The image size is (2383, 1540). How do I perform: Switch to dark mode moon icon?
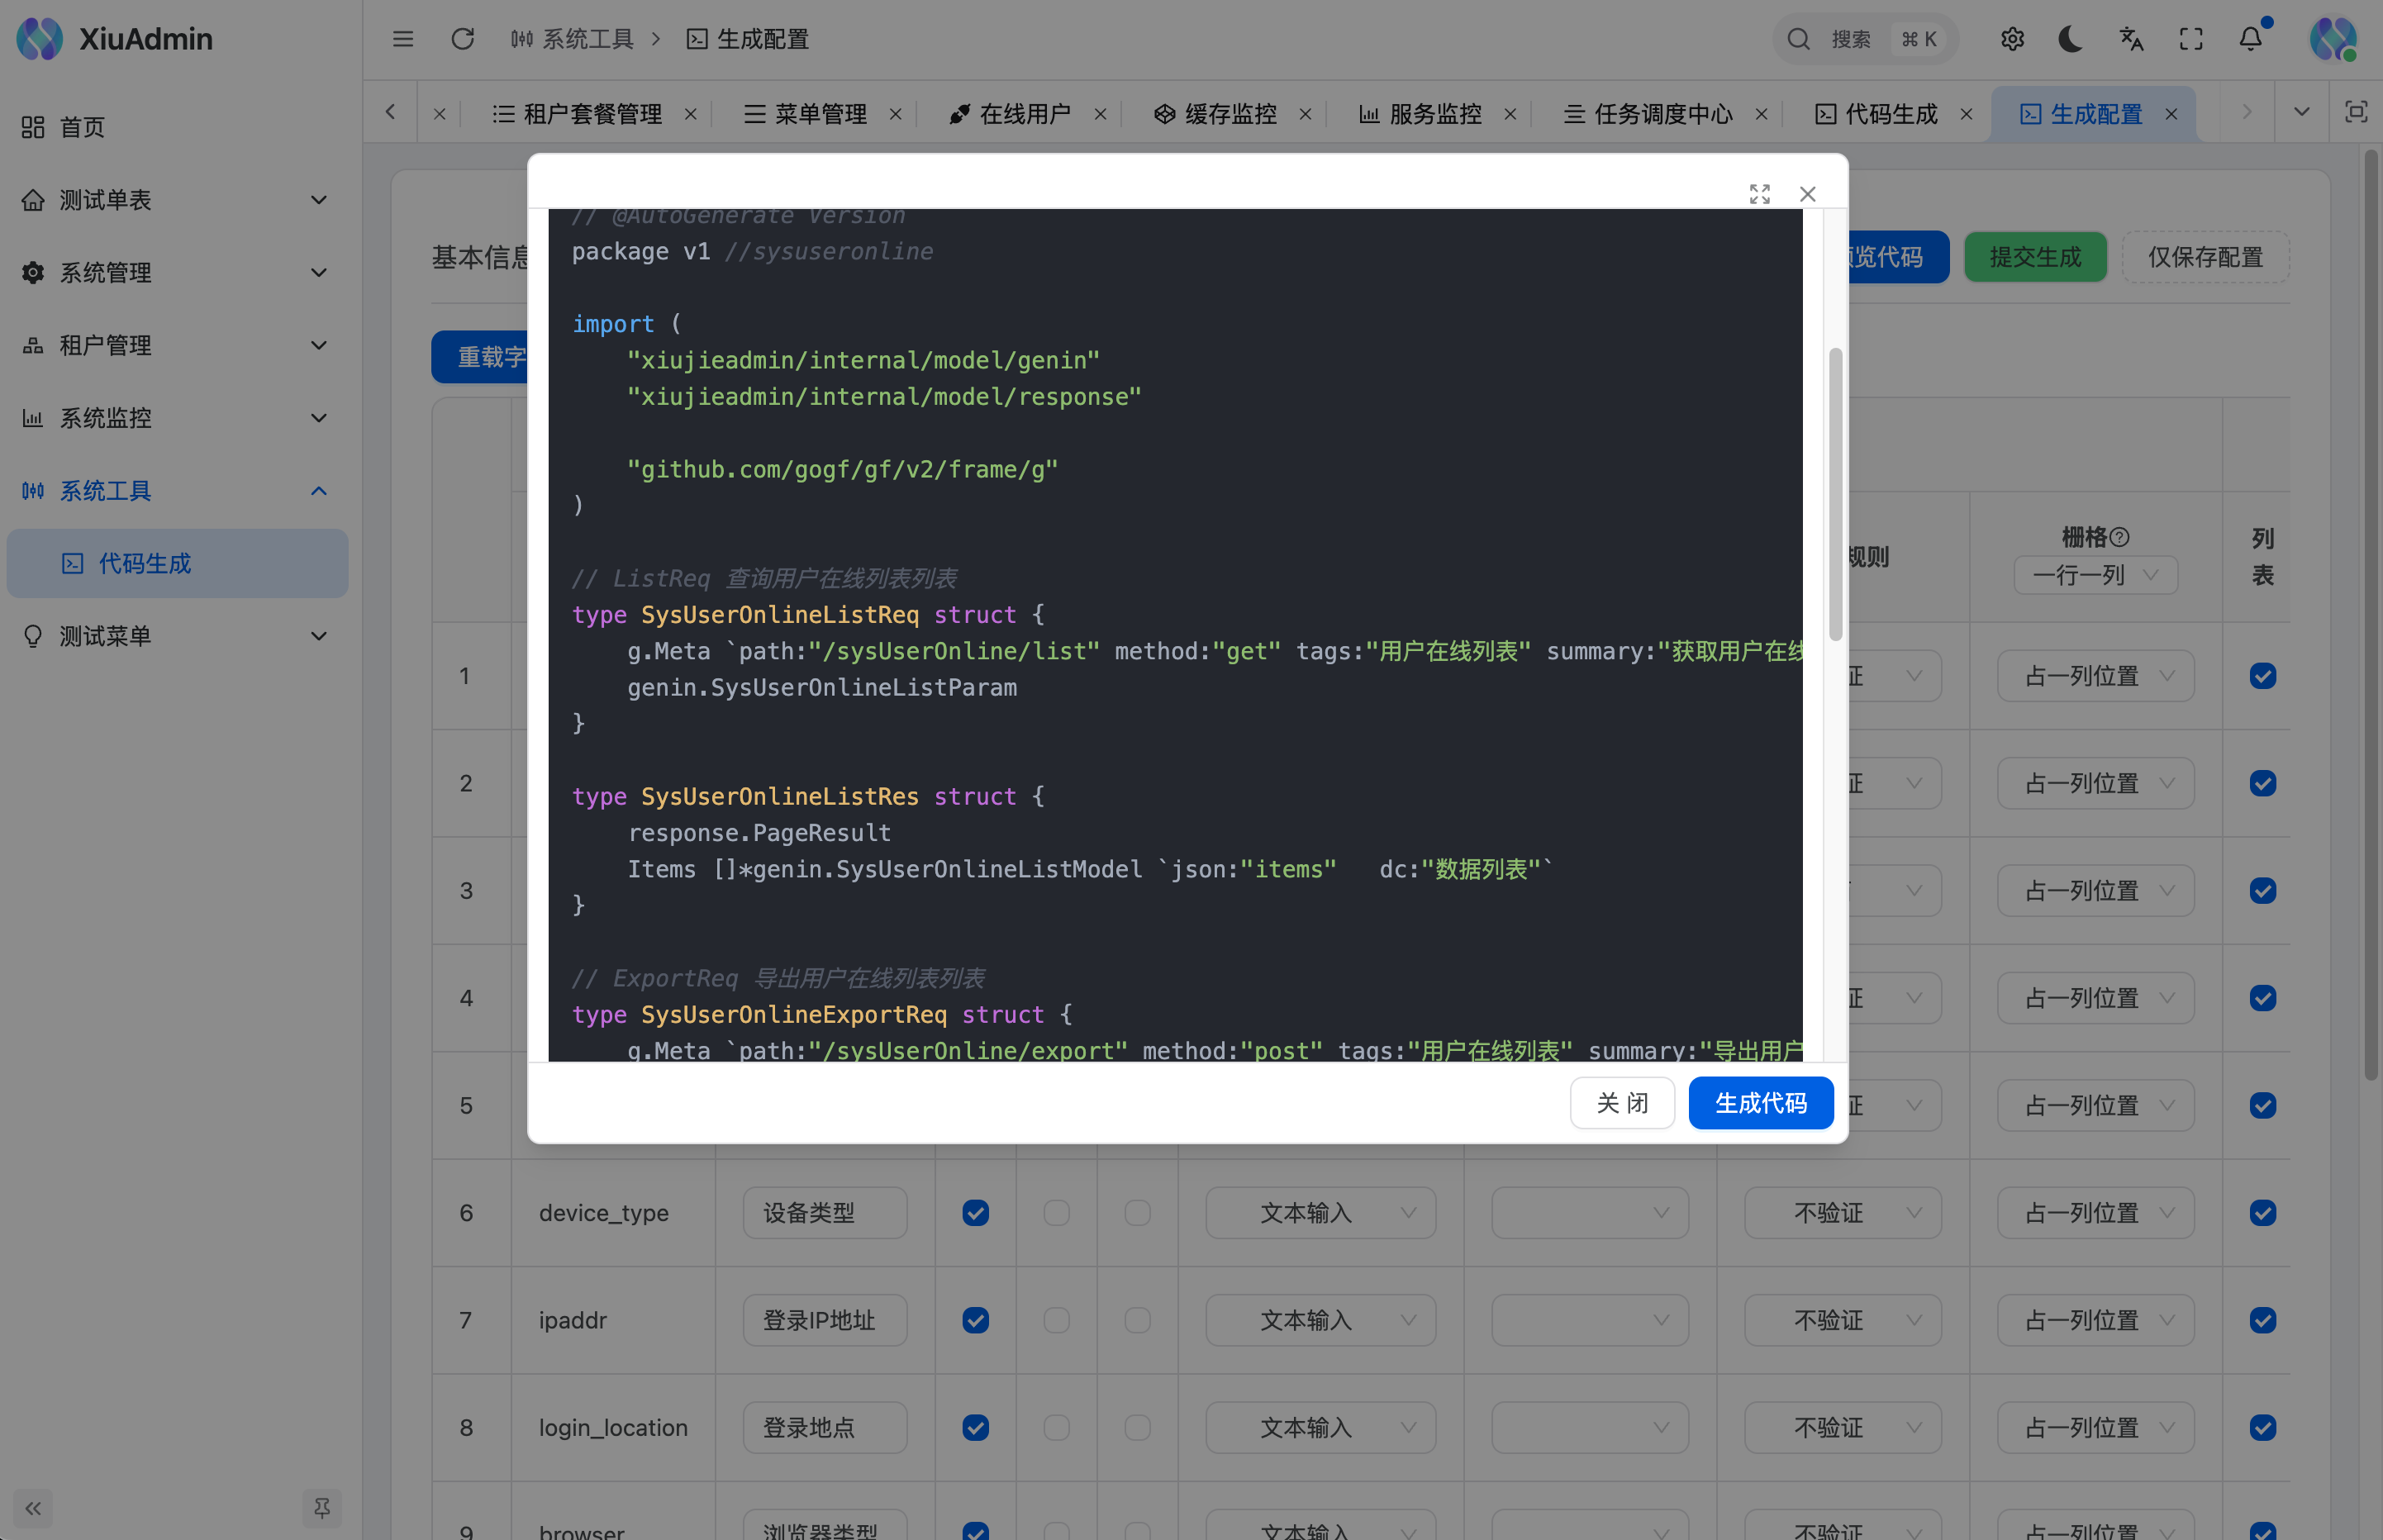(x=2071, y=39)
